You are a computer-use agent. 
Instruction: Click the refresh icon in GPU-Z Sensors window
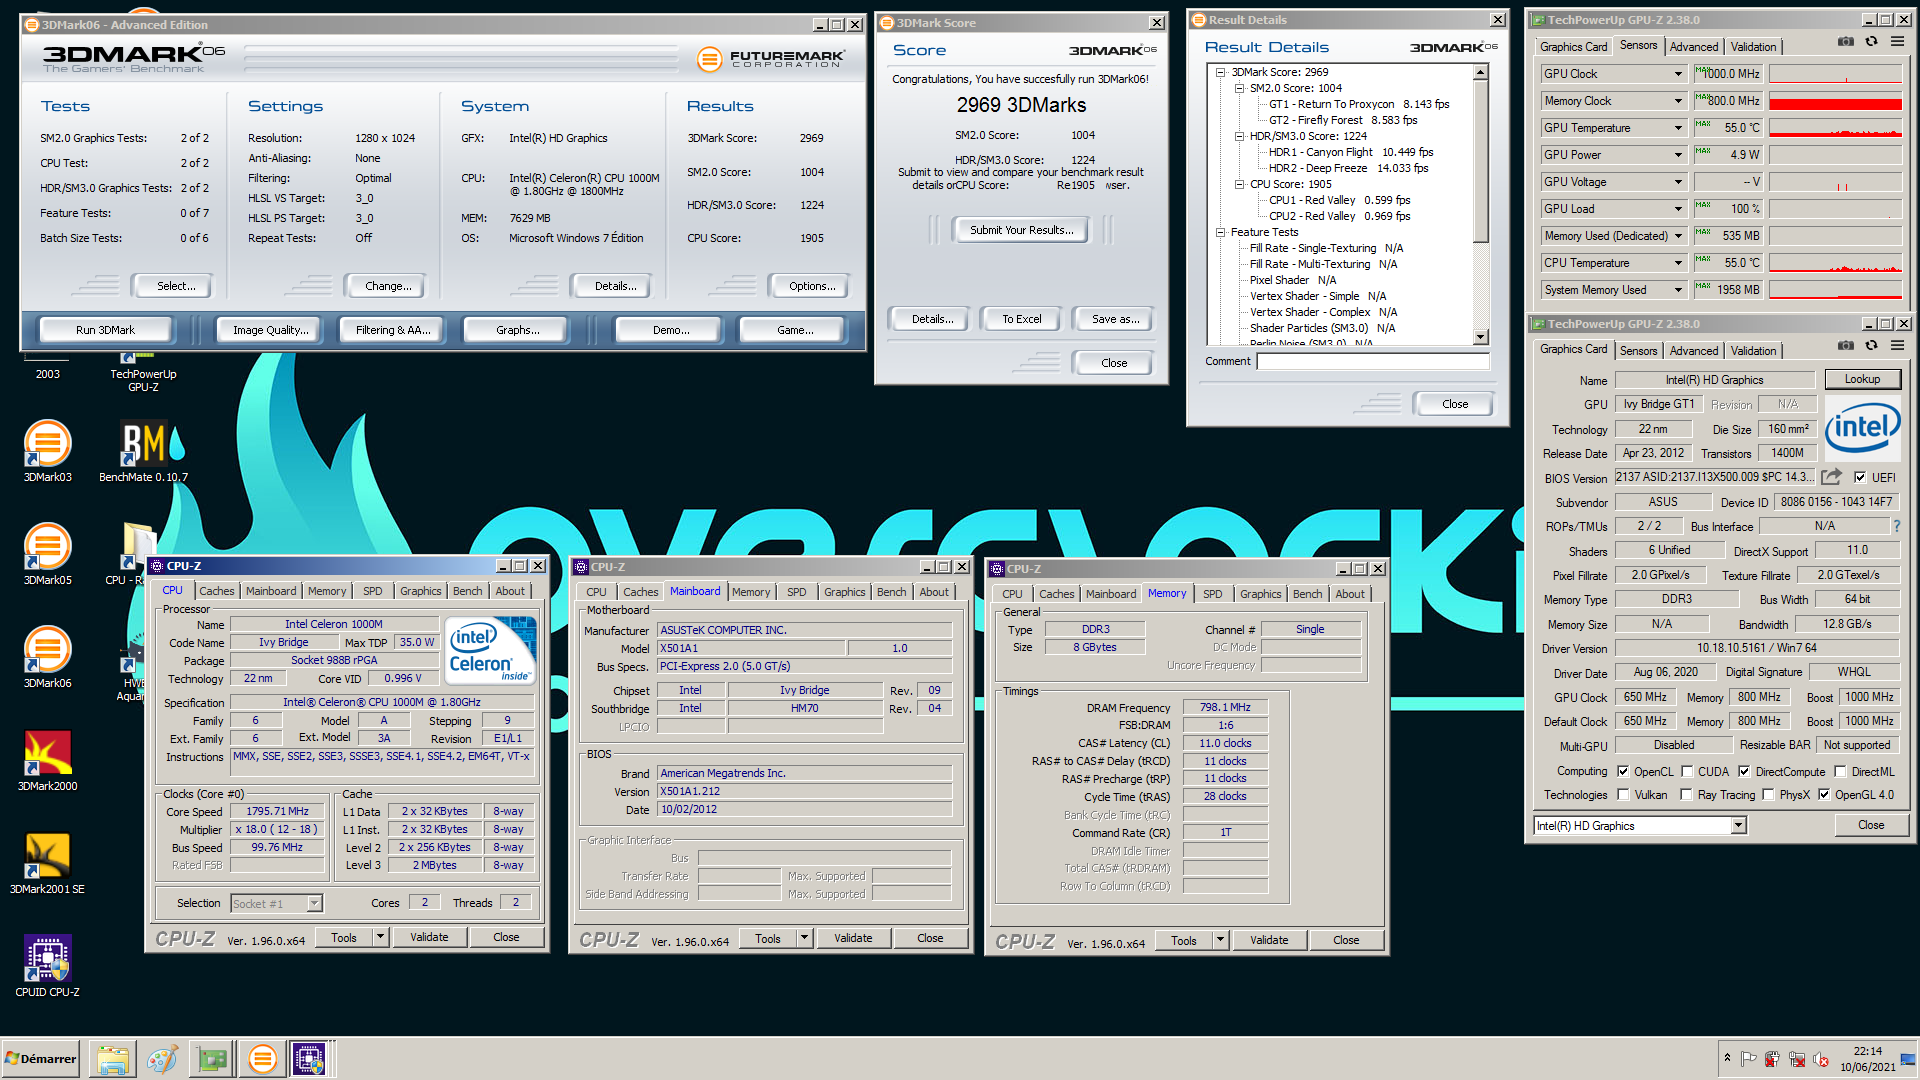click(x=1871, y=42)
